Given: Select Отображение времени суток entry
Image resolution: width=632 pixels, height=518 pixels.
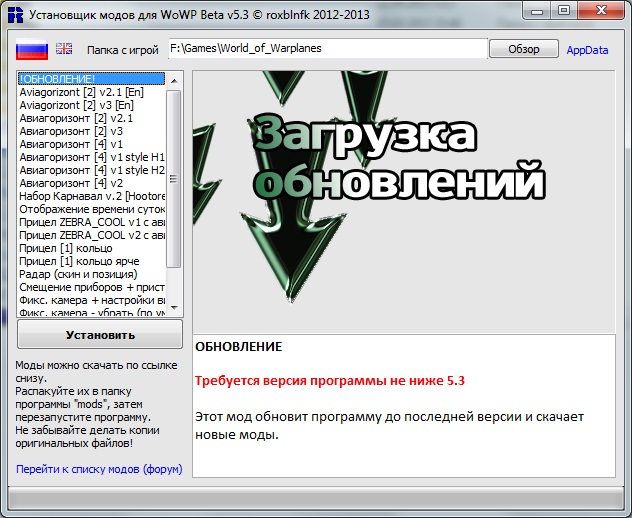Looking at the screenshot, I should coord(91,209).
